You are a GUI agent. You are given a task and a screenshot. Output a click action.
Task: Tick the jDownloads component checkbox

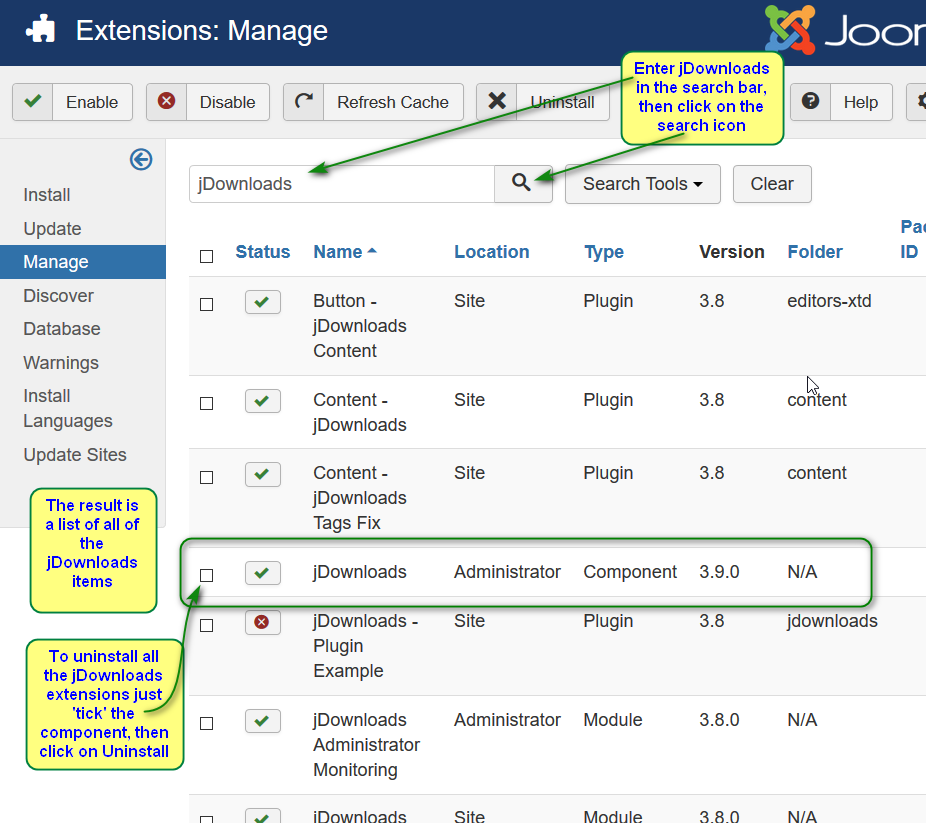click(x=206, y=575)
